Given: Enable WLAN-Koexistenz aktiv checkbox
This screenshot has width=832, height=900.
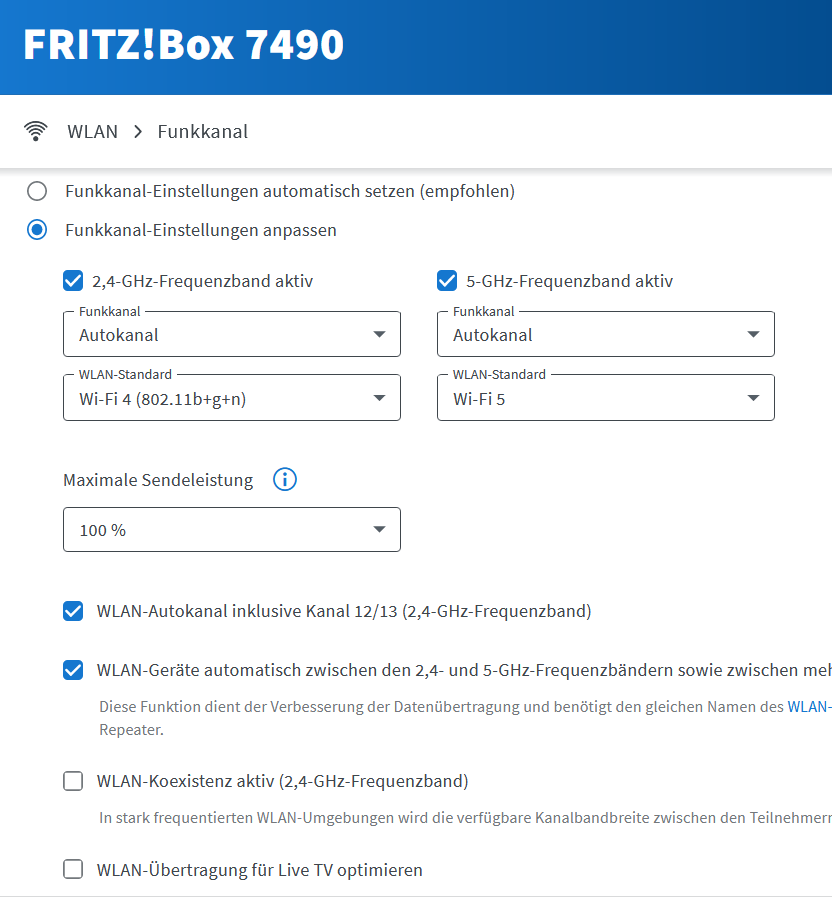Looking at the screenshot, I should 73,781.
